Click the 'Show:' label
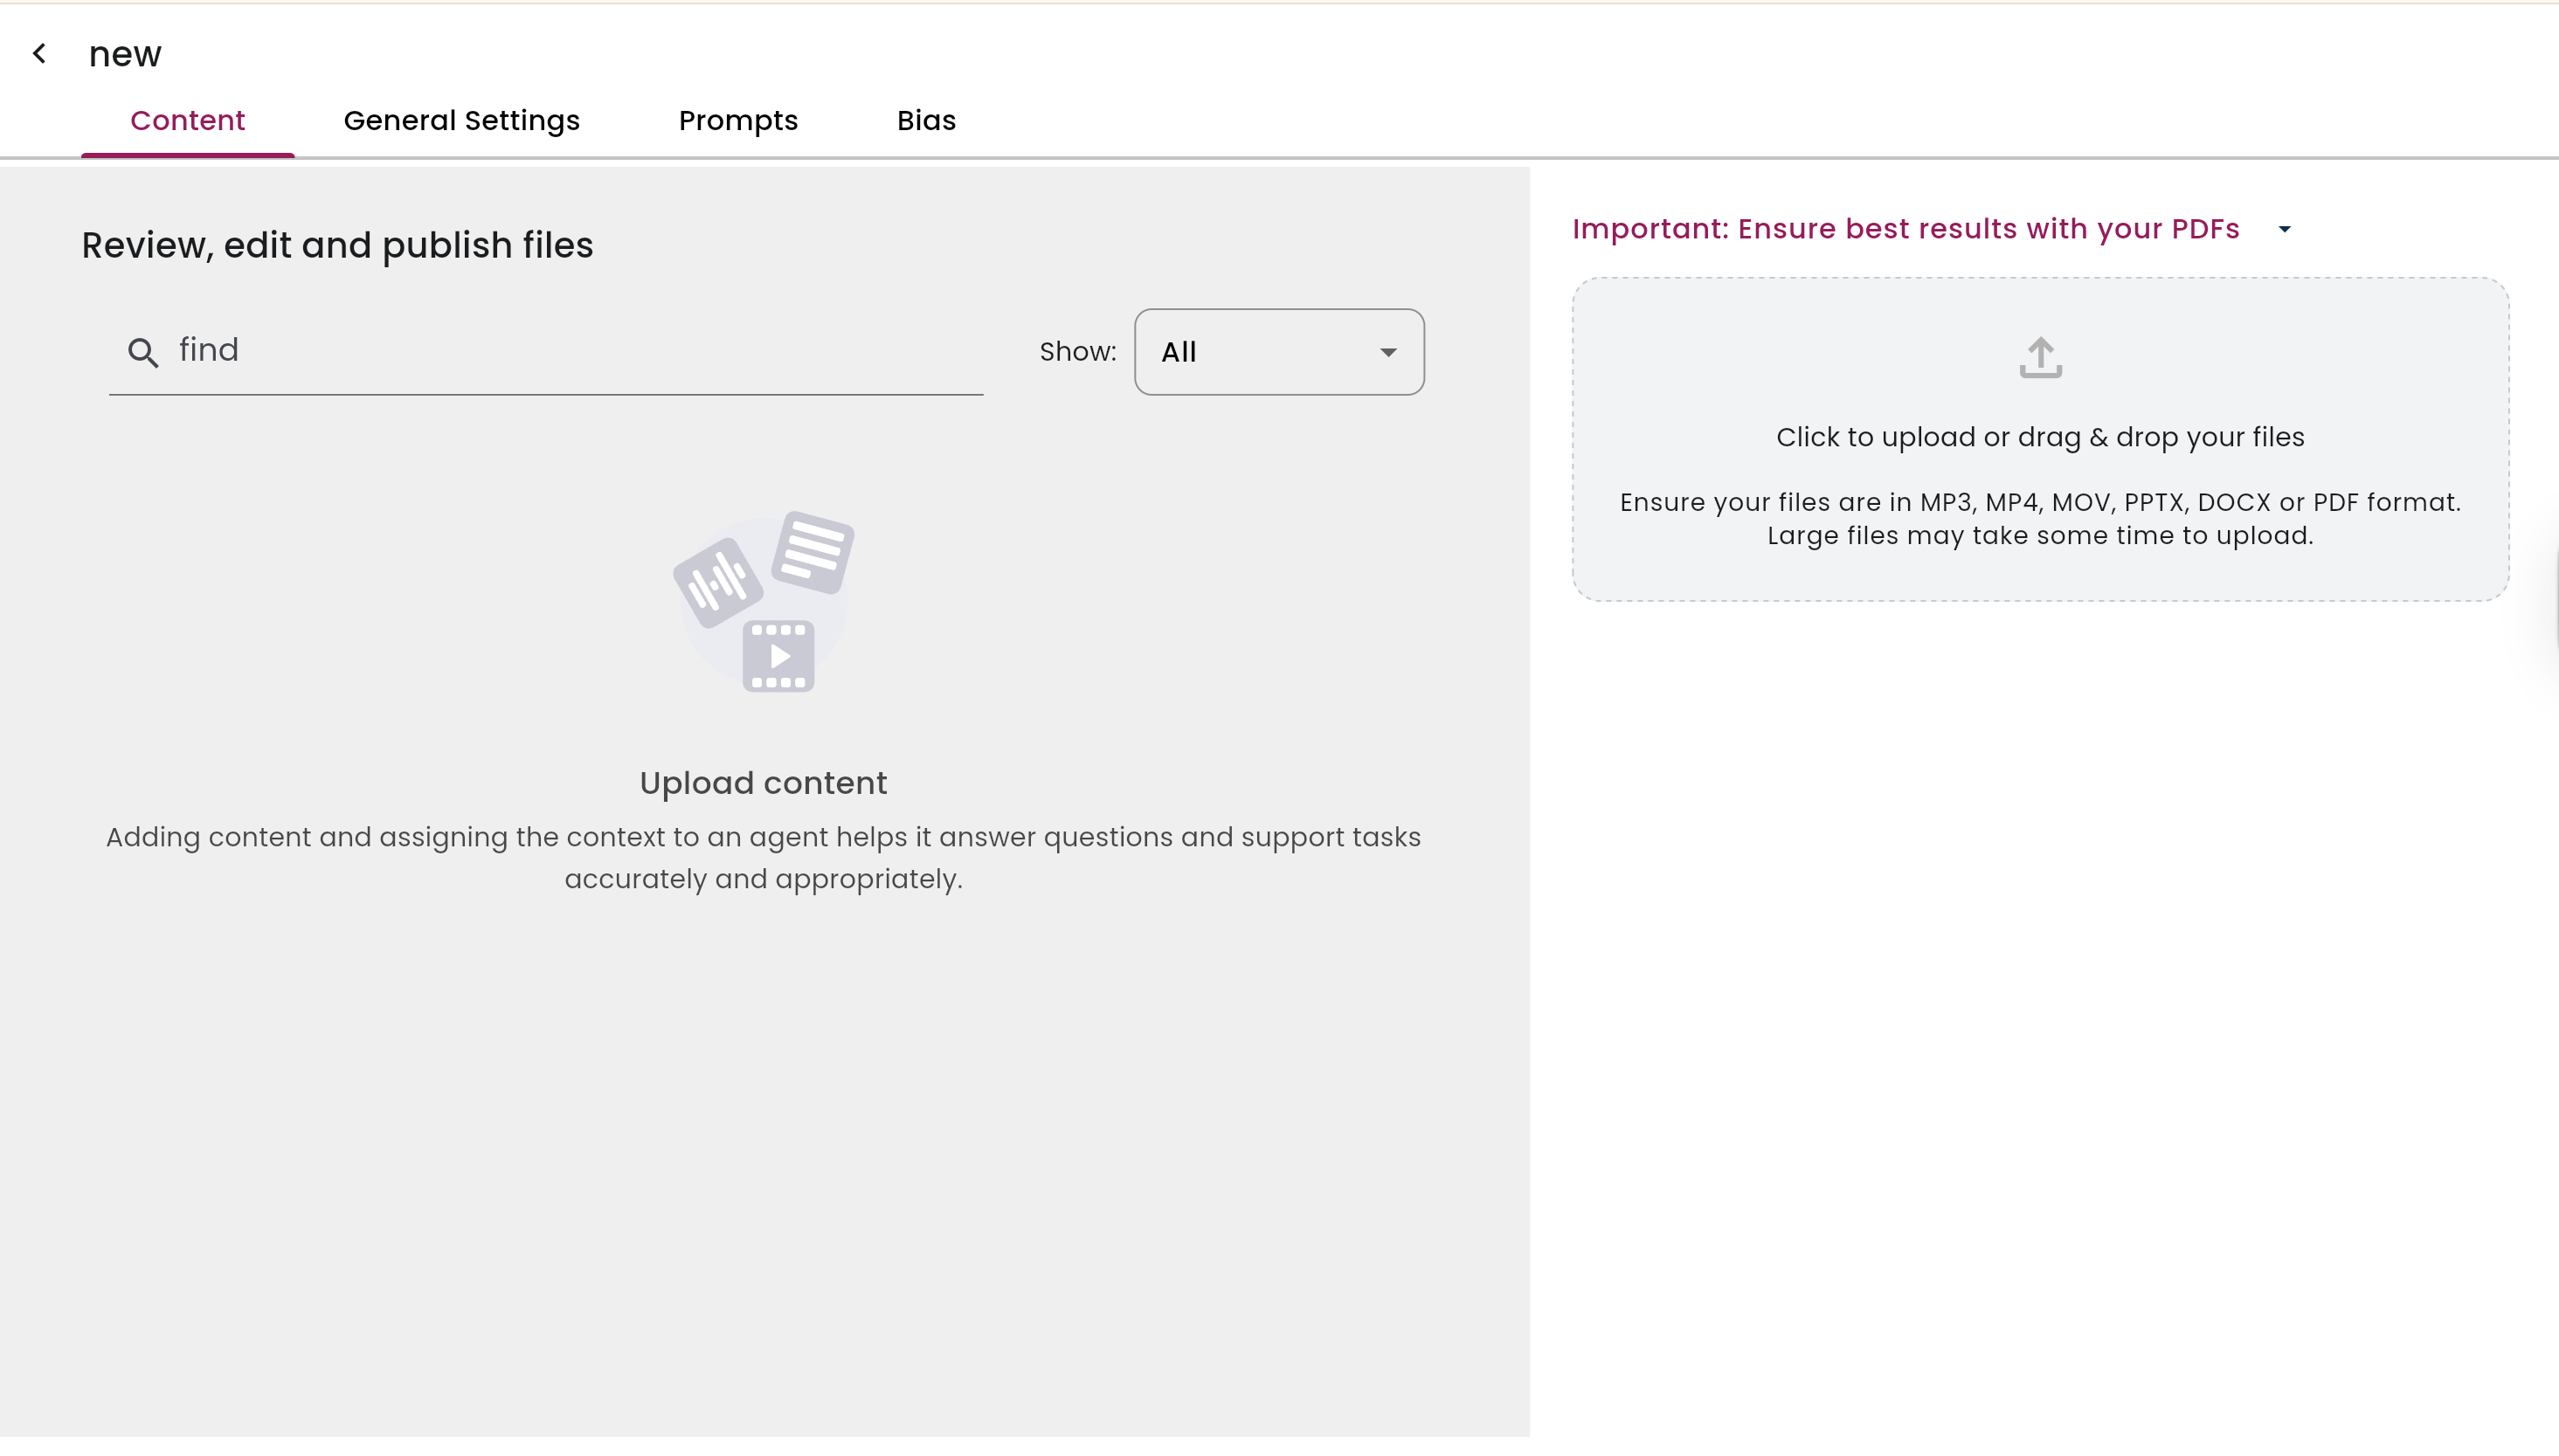The height and width of the screenshot is (1456, 2559). (x=1078, y=352)
